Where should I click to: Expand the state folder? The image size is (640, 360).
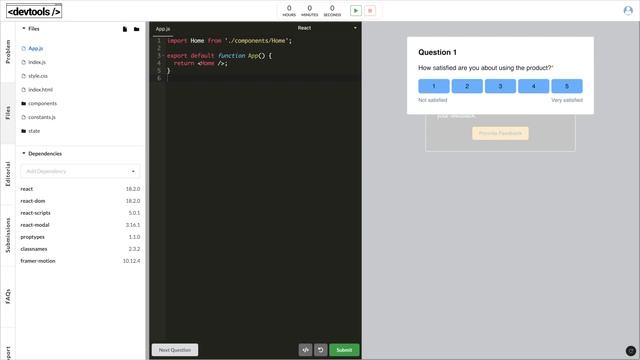[x=34, y=131]
